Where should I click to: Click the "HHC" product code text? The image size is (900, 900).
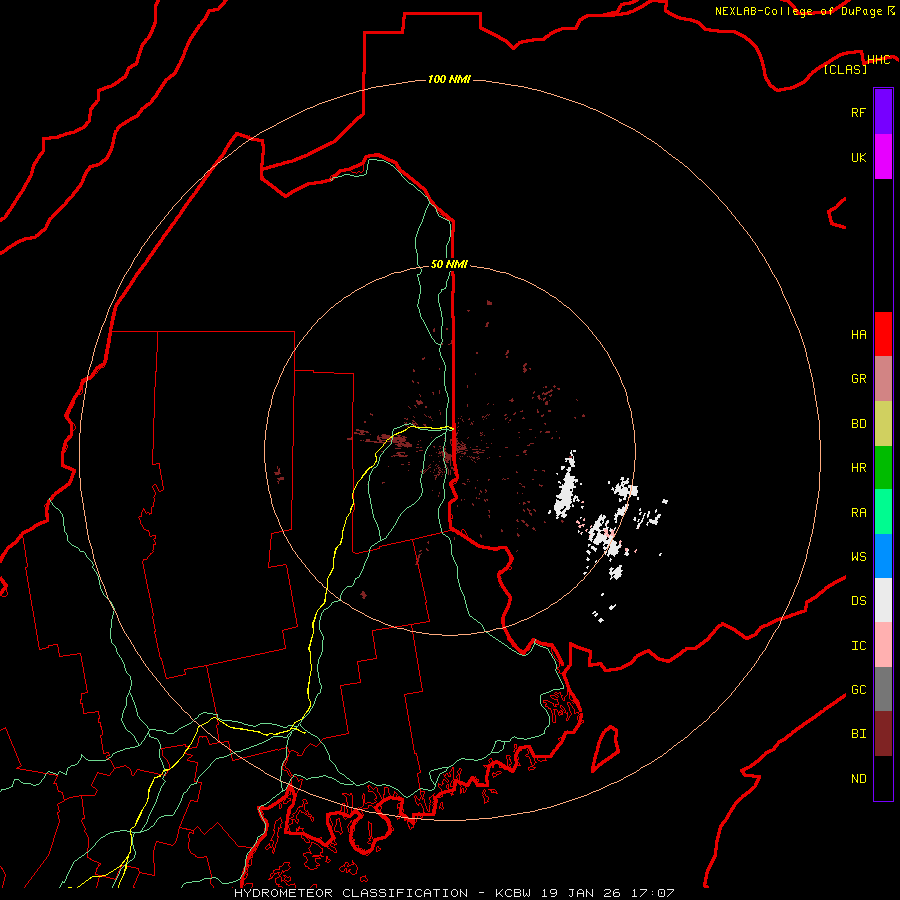878,60
